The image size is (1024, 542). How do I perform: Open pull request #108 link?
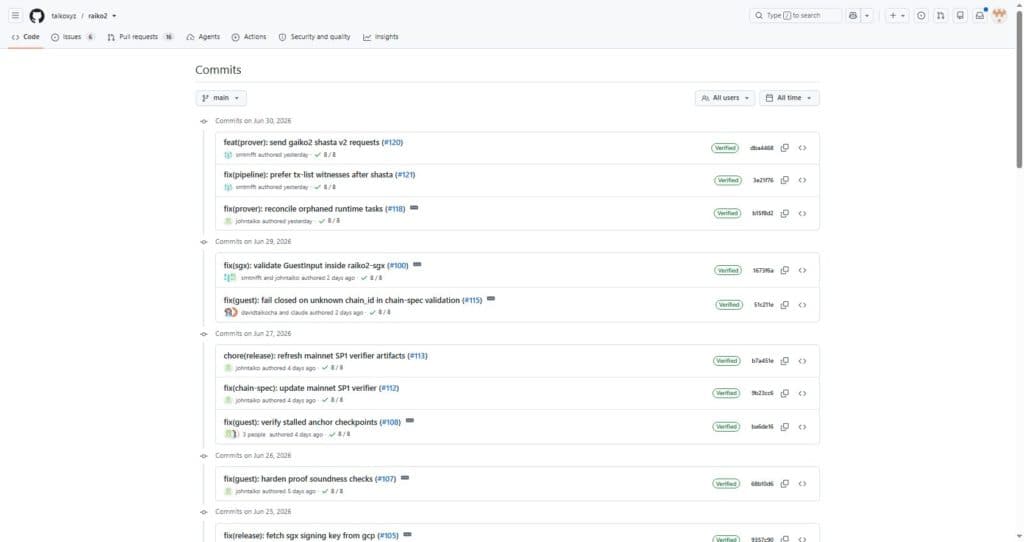point(391,422)
